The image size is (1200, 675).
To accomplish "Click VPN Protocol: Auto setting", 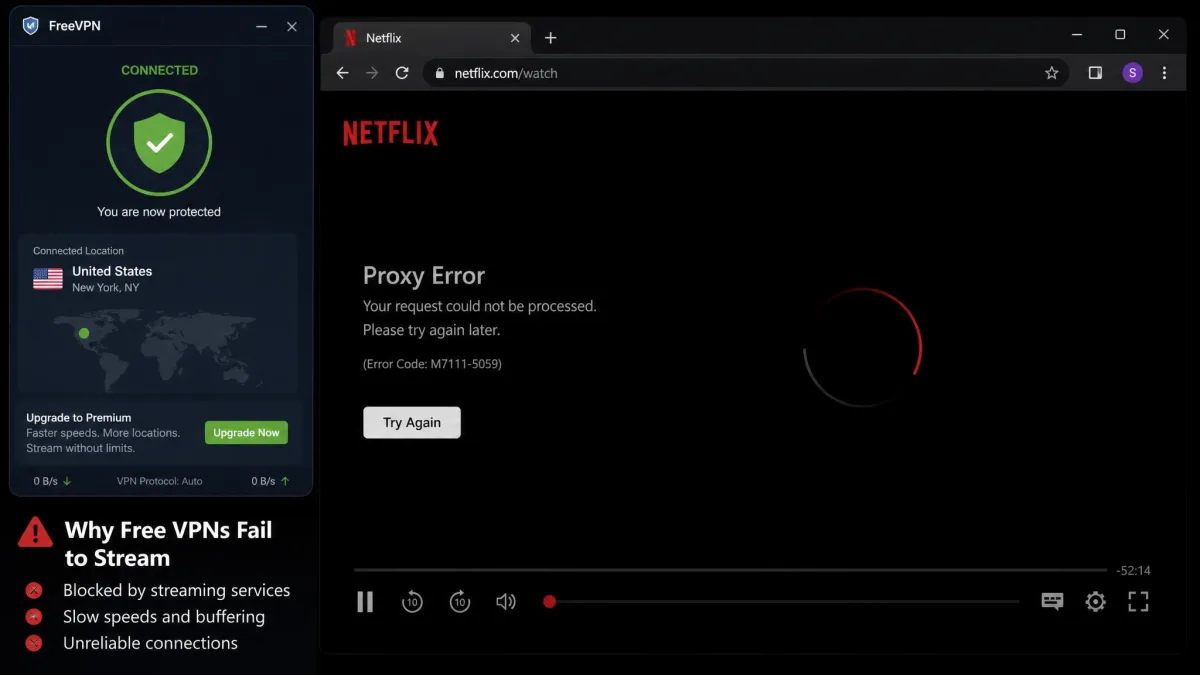I will point(159,481).
